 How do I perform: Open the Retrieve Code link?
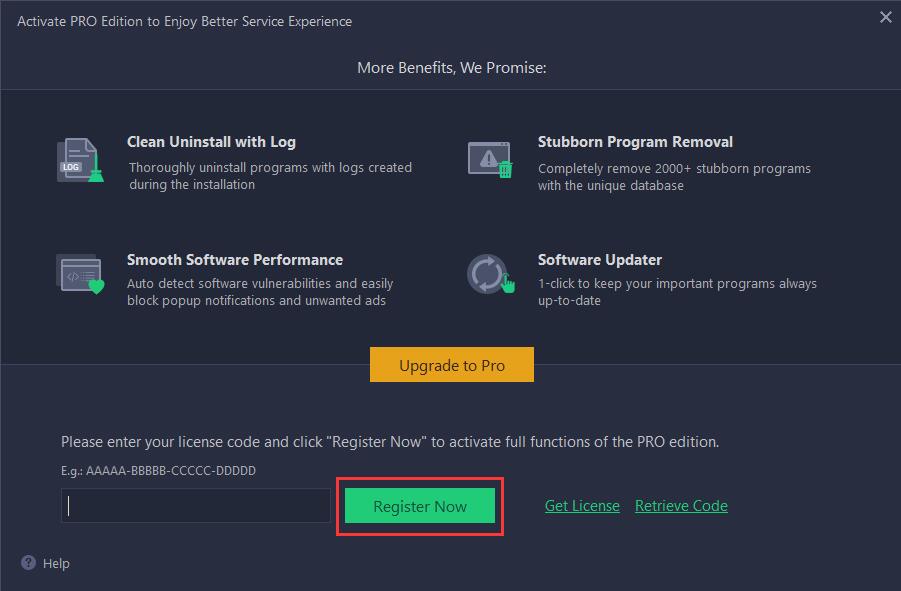click(x=681, y=506)
